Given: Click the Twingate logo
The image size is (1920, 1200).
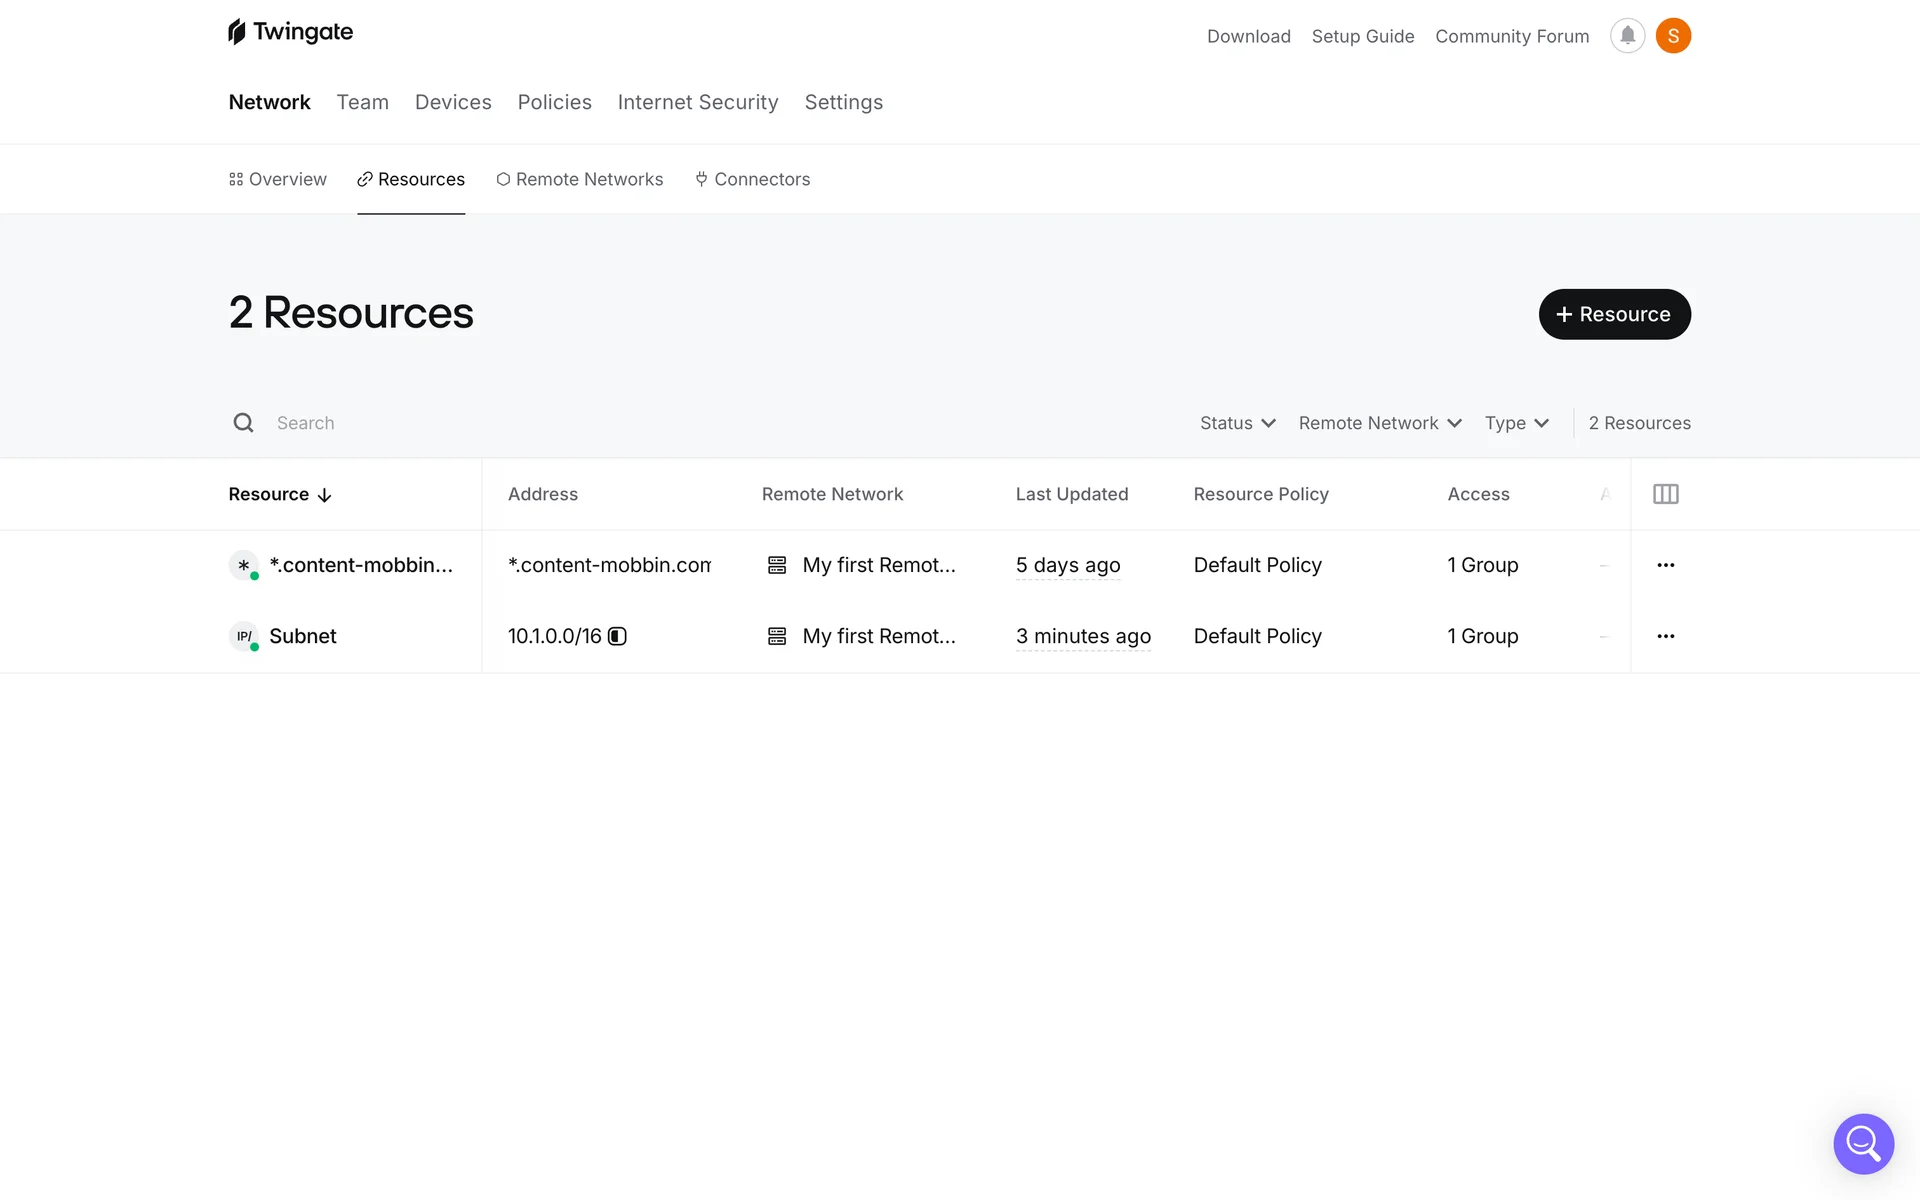Looking at the screenshot, I should point(290,32).
